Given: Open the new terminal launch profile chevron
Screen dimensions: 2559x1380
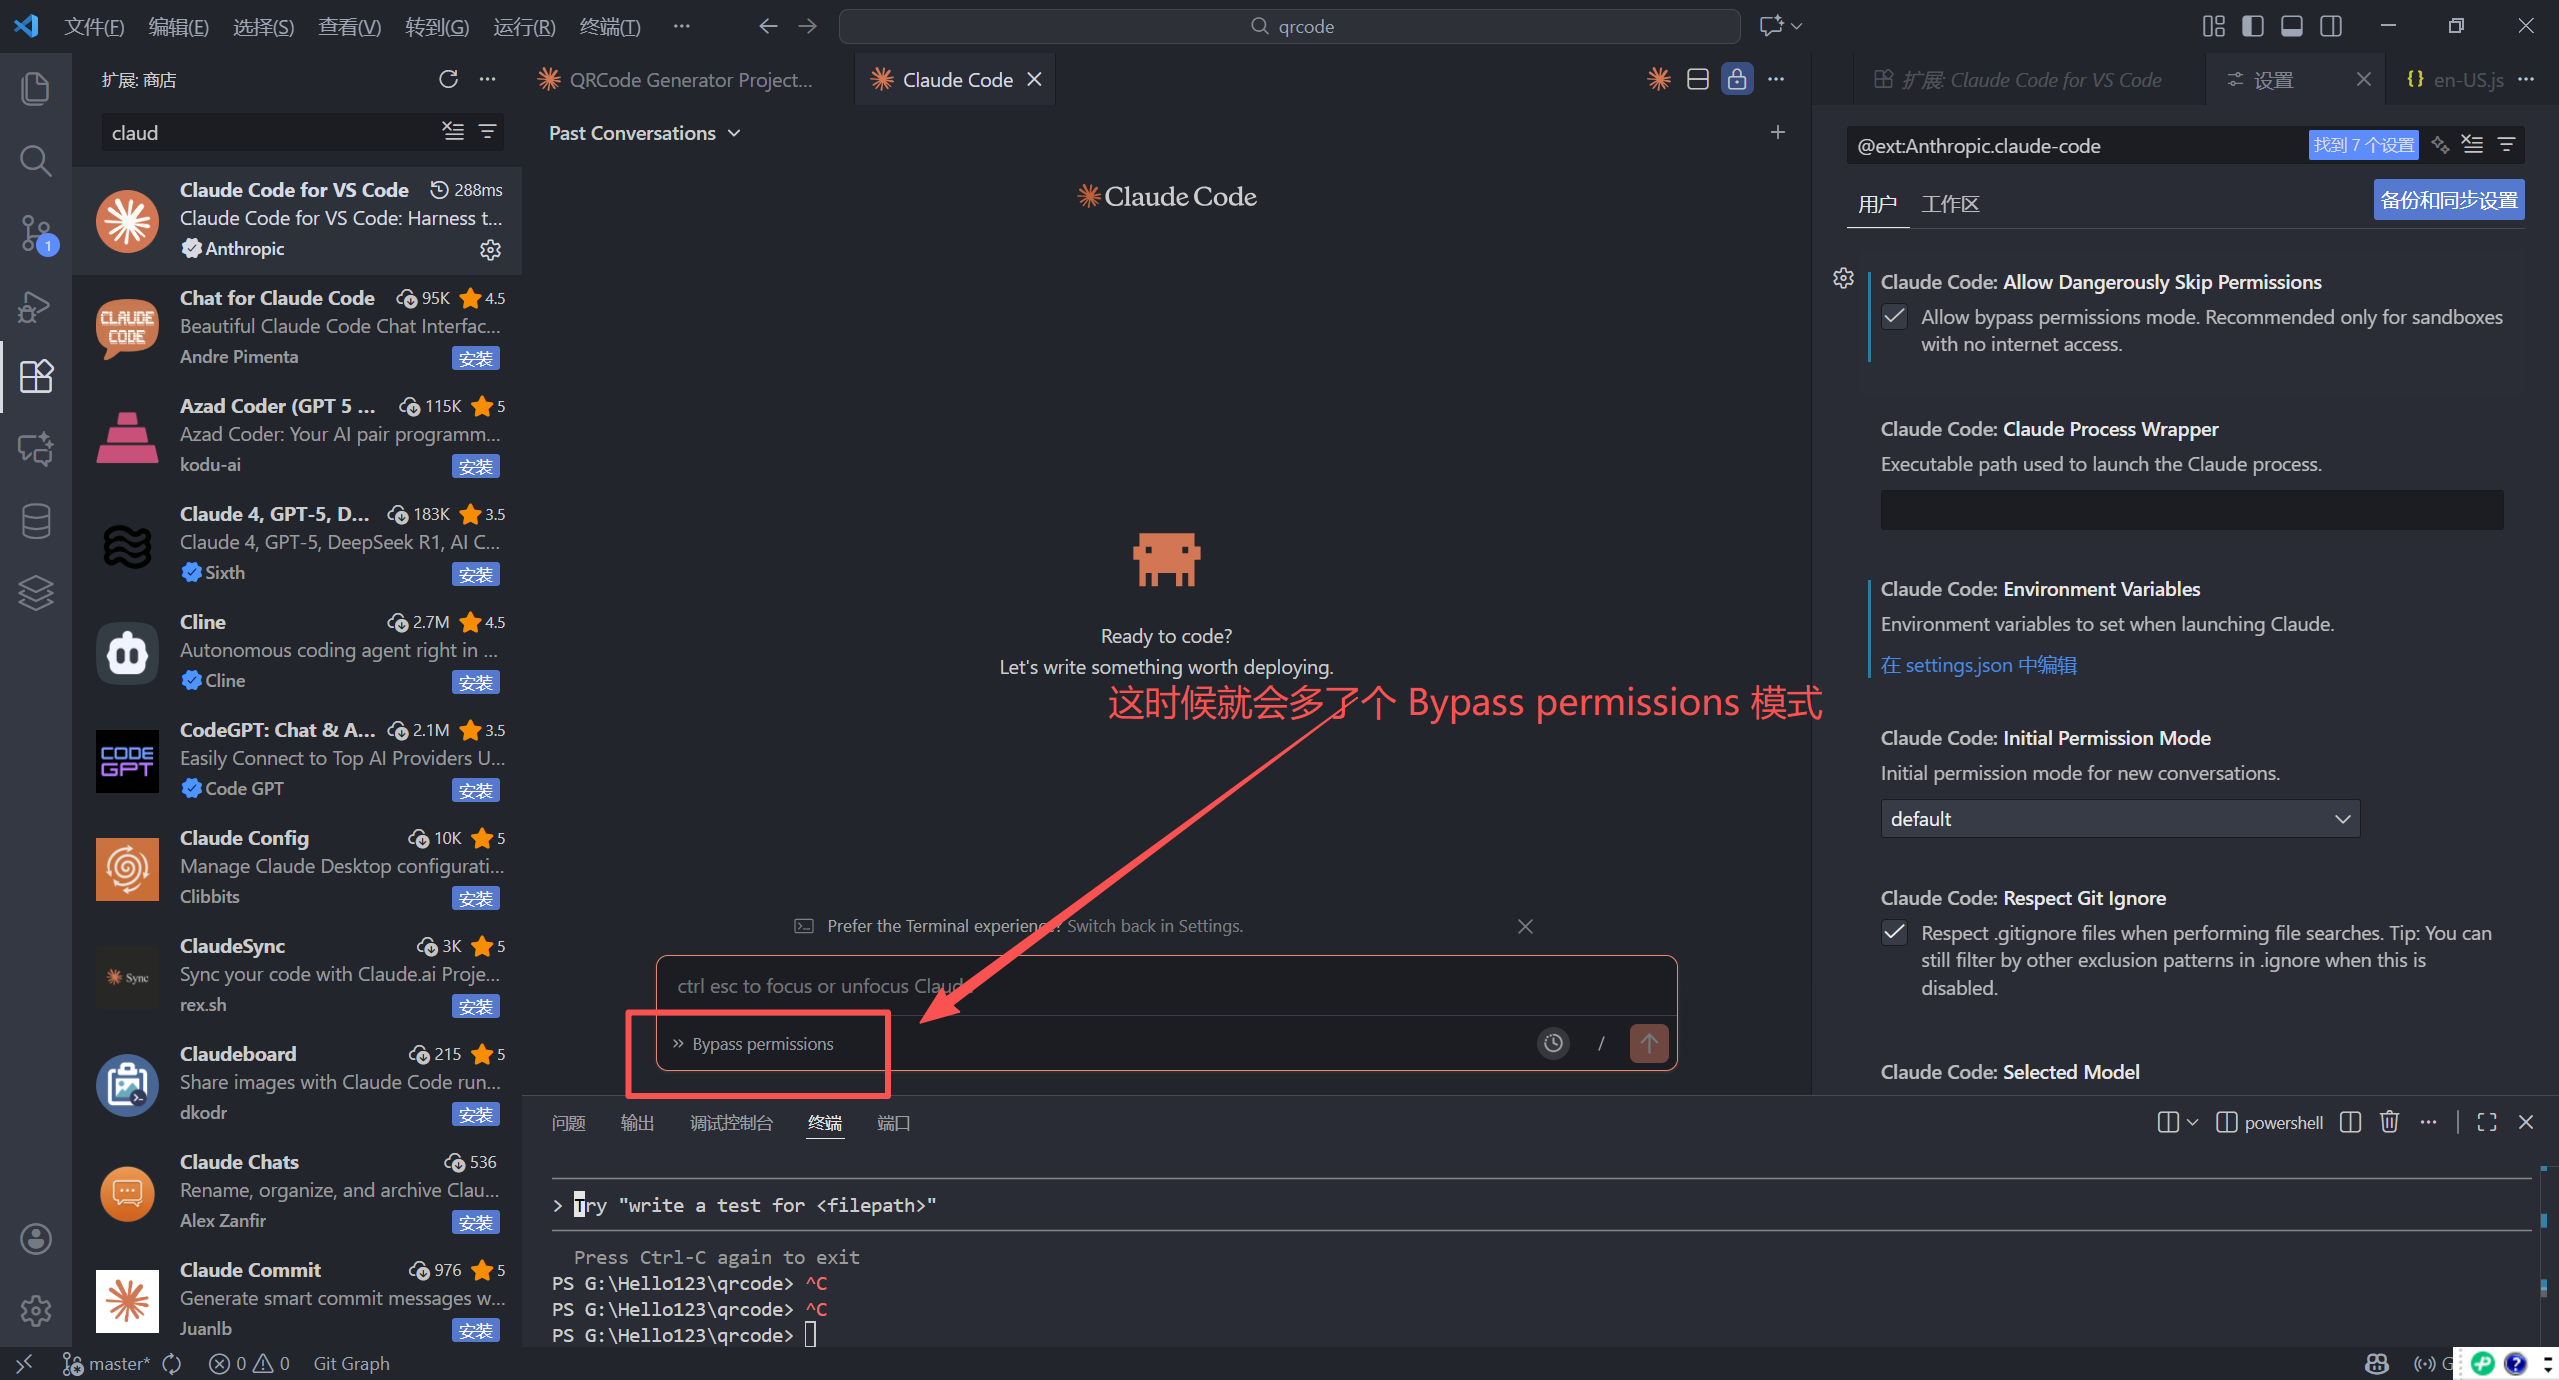Looking at the screenshot, I should click(2193, 1122).
